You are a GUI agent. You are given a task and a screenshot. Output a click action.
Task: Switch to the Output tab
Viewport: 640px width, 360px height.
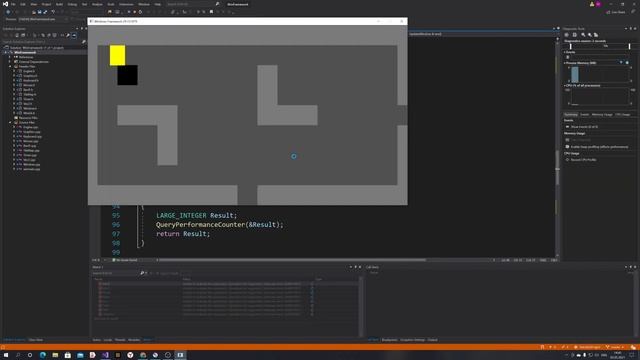[433, 340]
